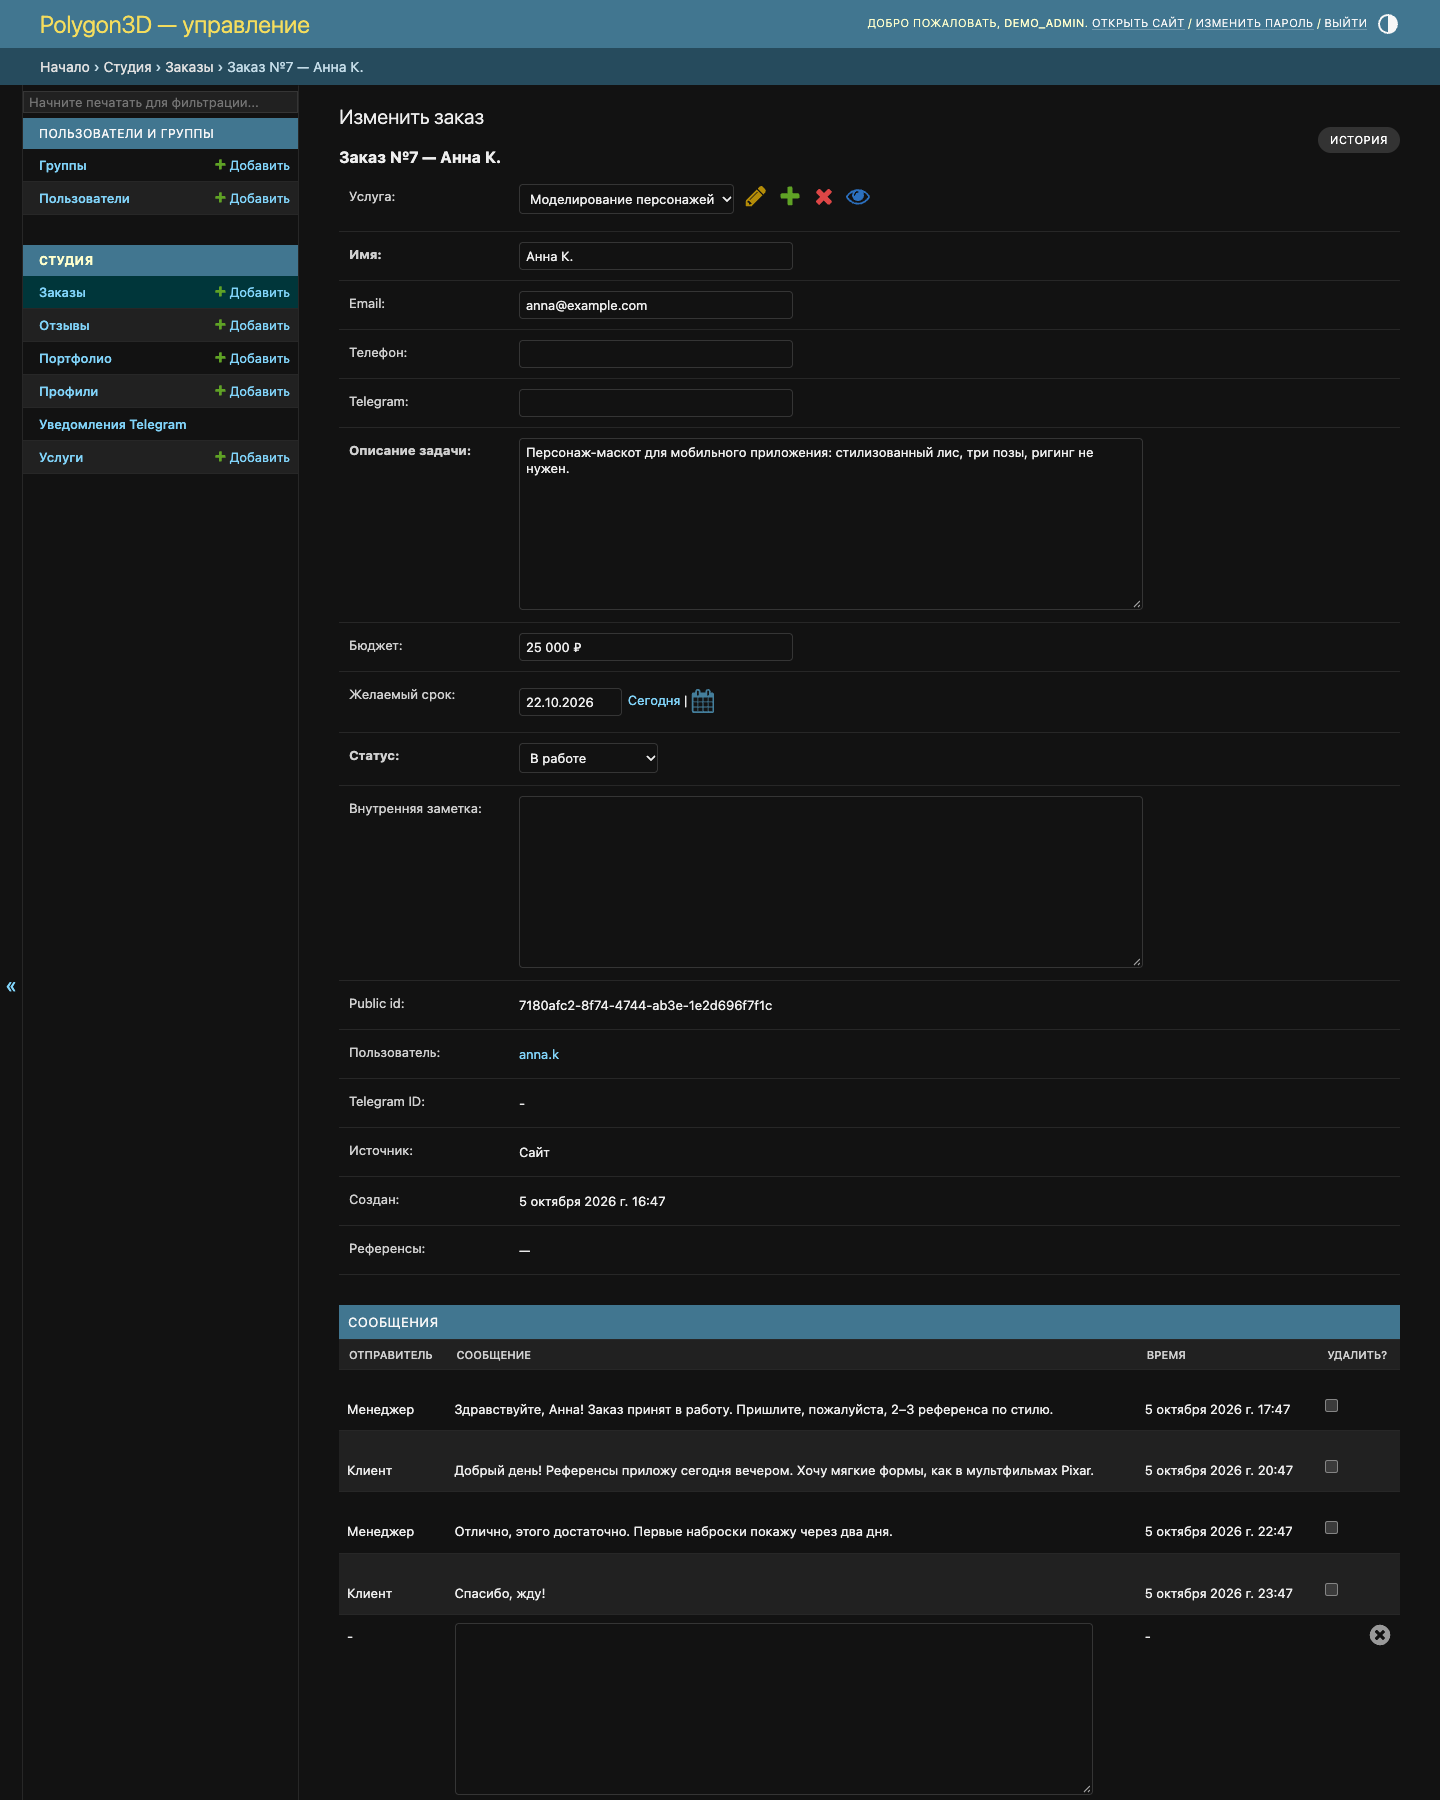Click Изменить пароль link

pyautogui.click(x=1254, y=23)
